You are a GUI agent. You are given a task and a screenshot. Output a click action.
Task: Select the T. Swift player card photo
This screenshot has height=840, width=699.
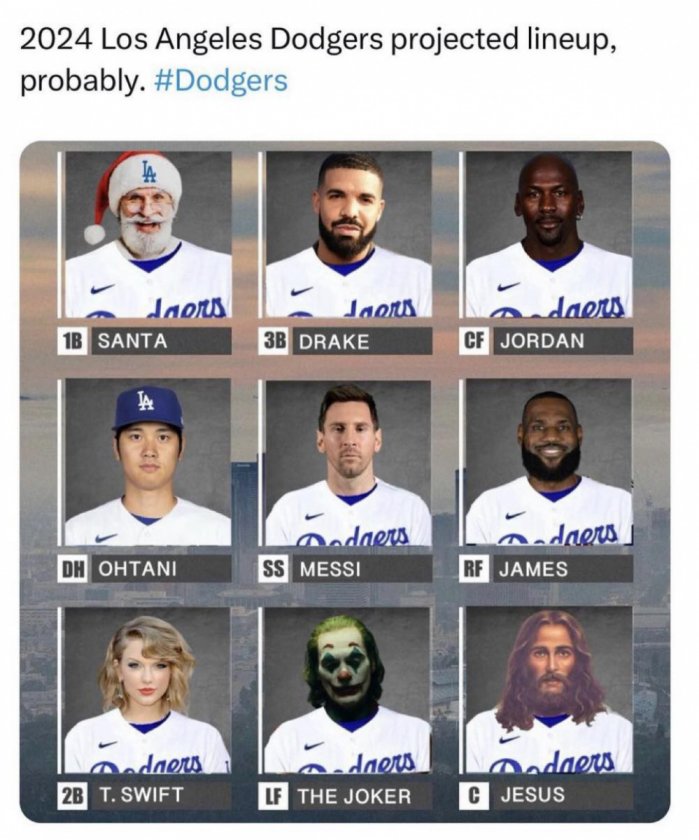point(148,690)
